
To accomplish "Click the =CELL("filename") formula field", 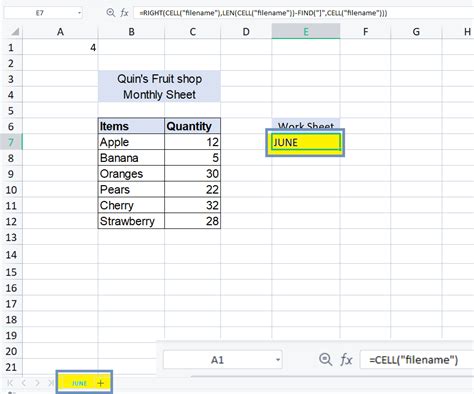I will pyautogui.click(x=417, y=360).
